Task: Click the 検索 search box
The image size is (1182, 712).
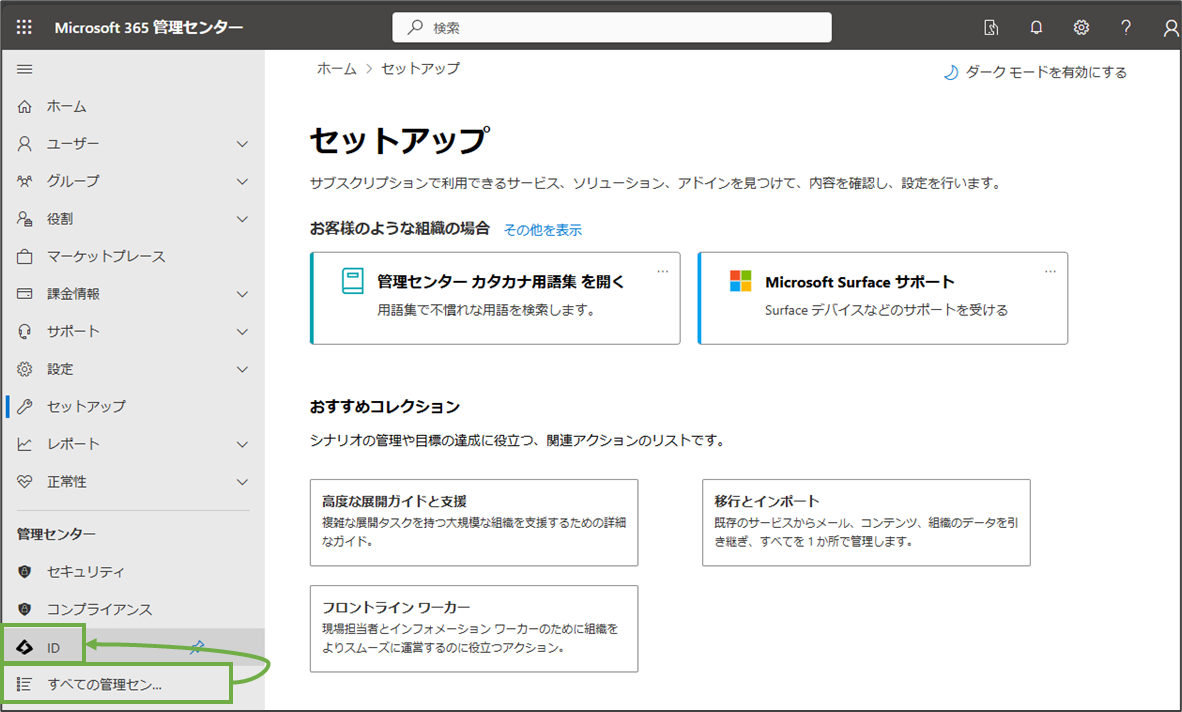Action: click(612, 27)
